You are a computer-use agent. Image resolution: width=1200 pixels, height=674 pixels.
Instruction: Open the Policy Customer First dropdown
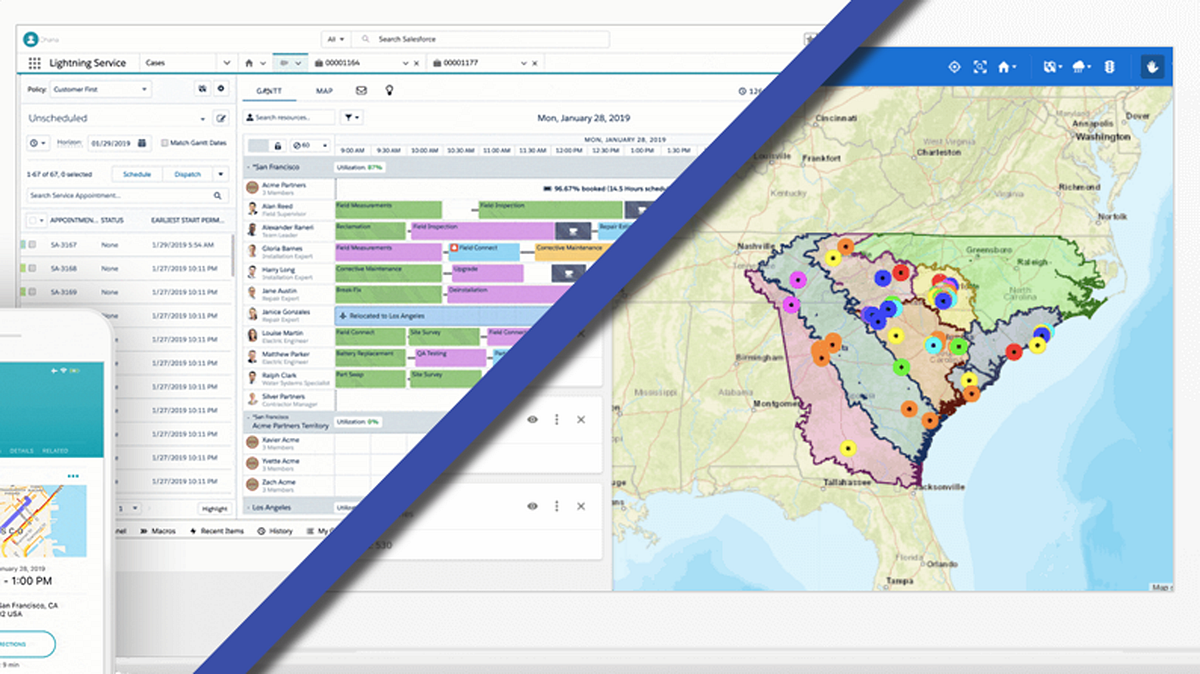[x=99, y=89]
